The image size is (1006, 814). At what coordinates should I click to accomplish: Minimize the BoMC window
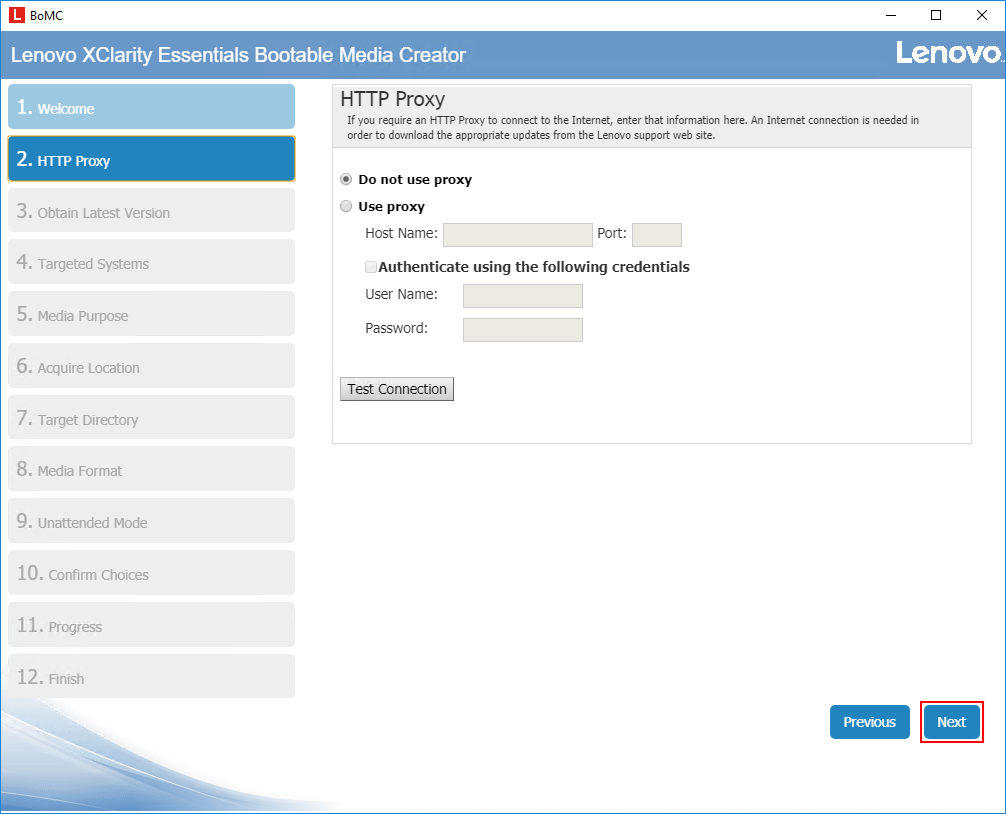click(x=891, y=15)
